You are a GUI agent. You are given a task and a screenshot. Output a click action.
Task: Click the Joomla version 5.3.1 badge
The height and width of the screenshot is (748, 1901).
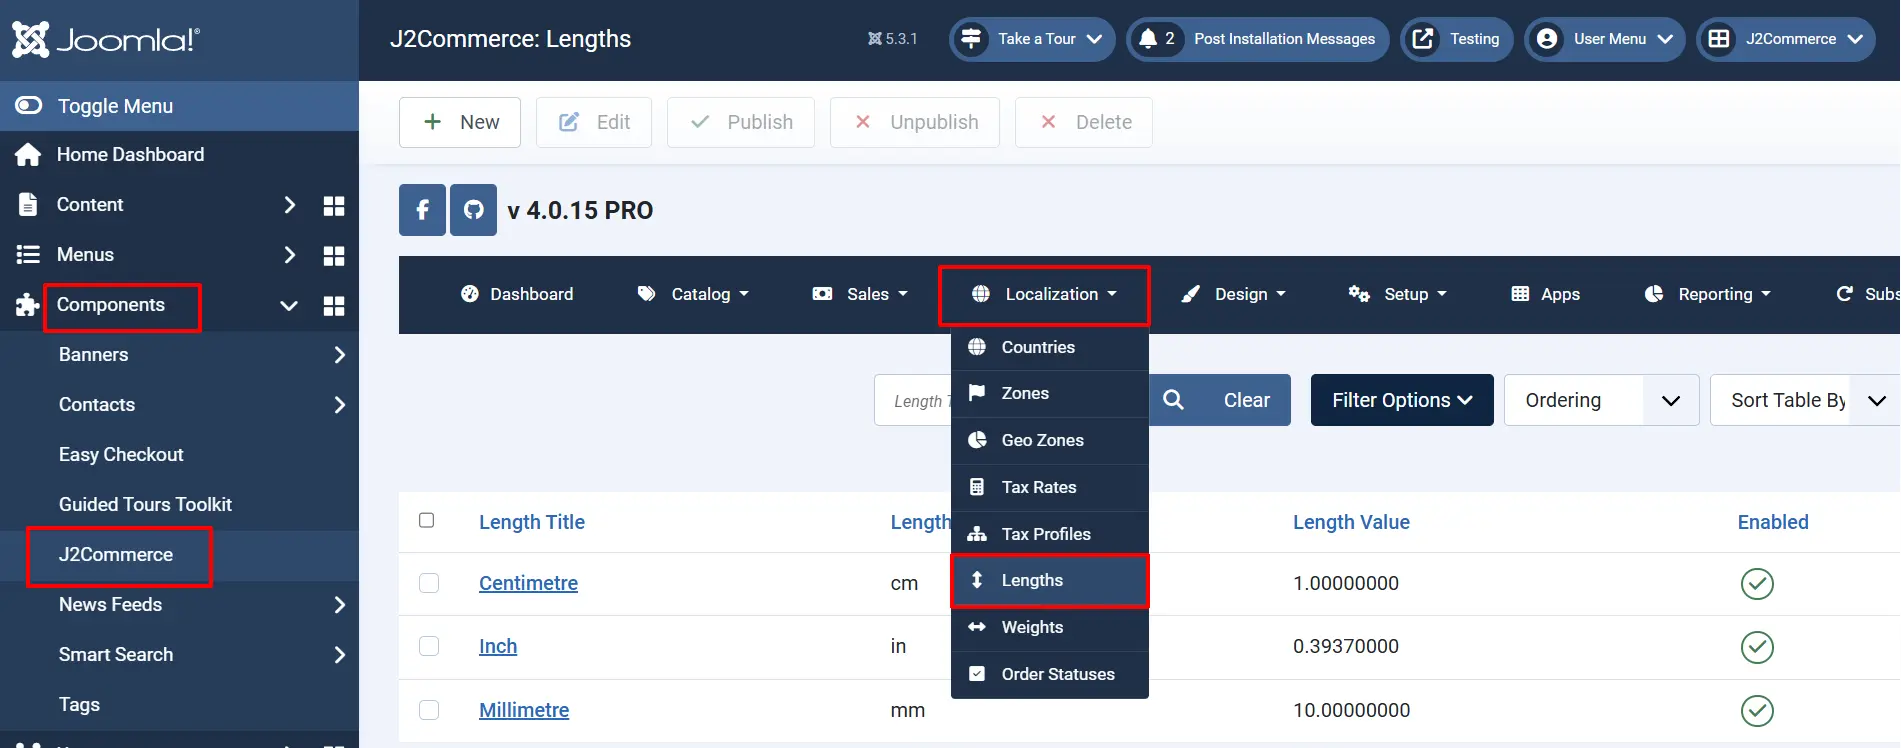(892, 39)
